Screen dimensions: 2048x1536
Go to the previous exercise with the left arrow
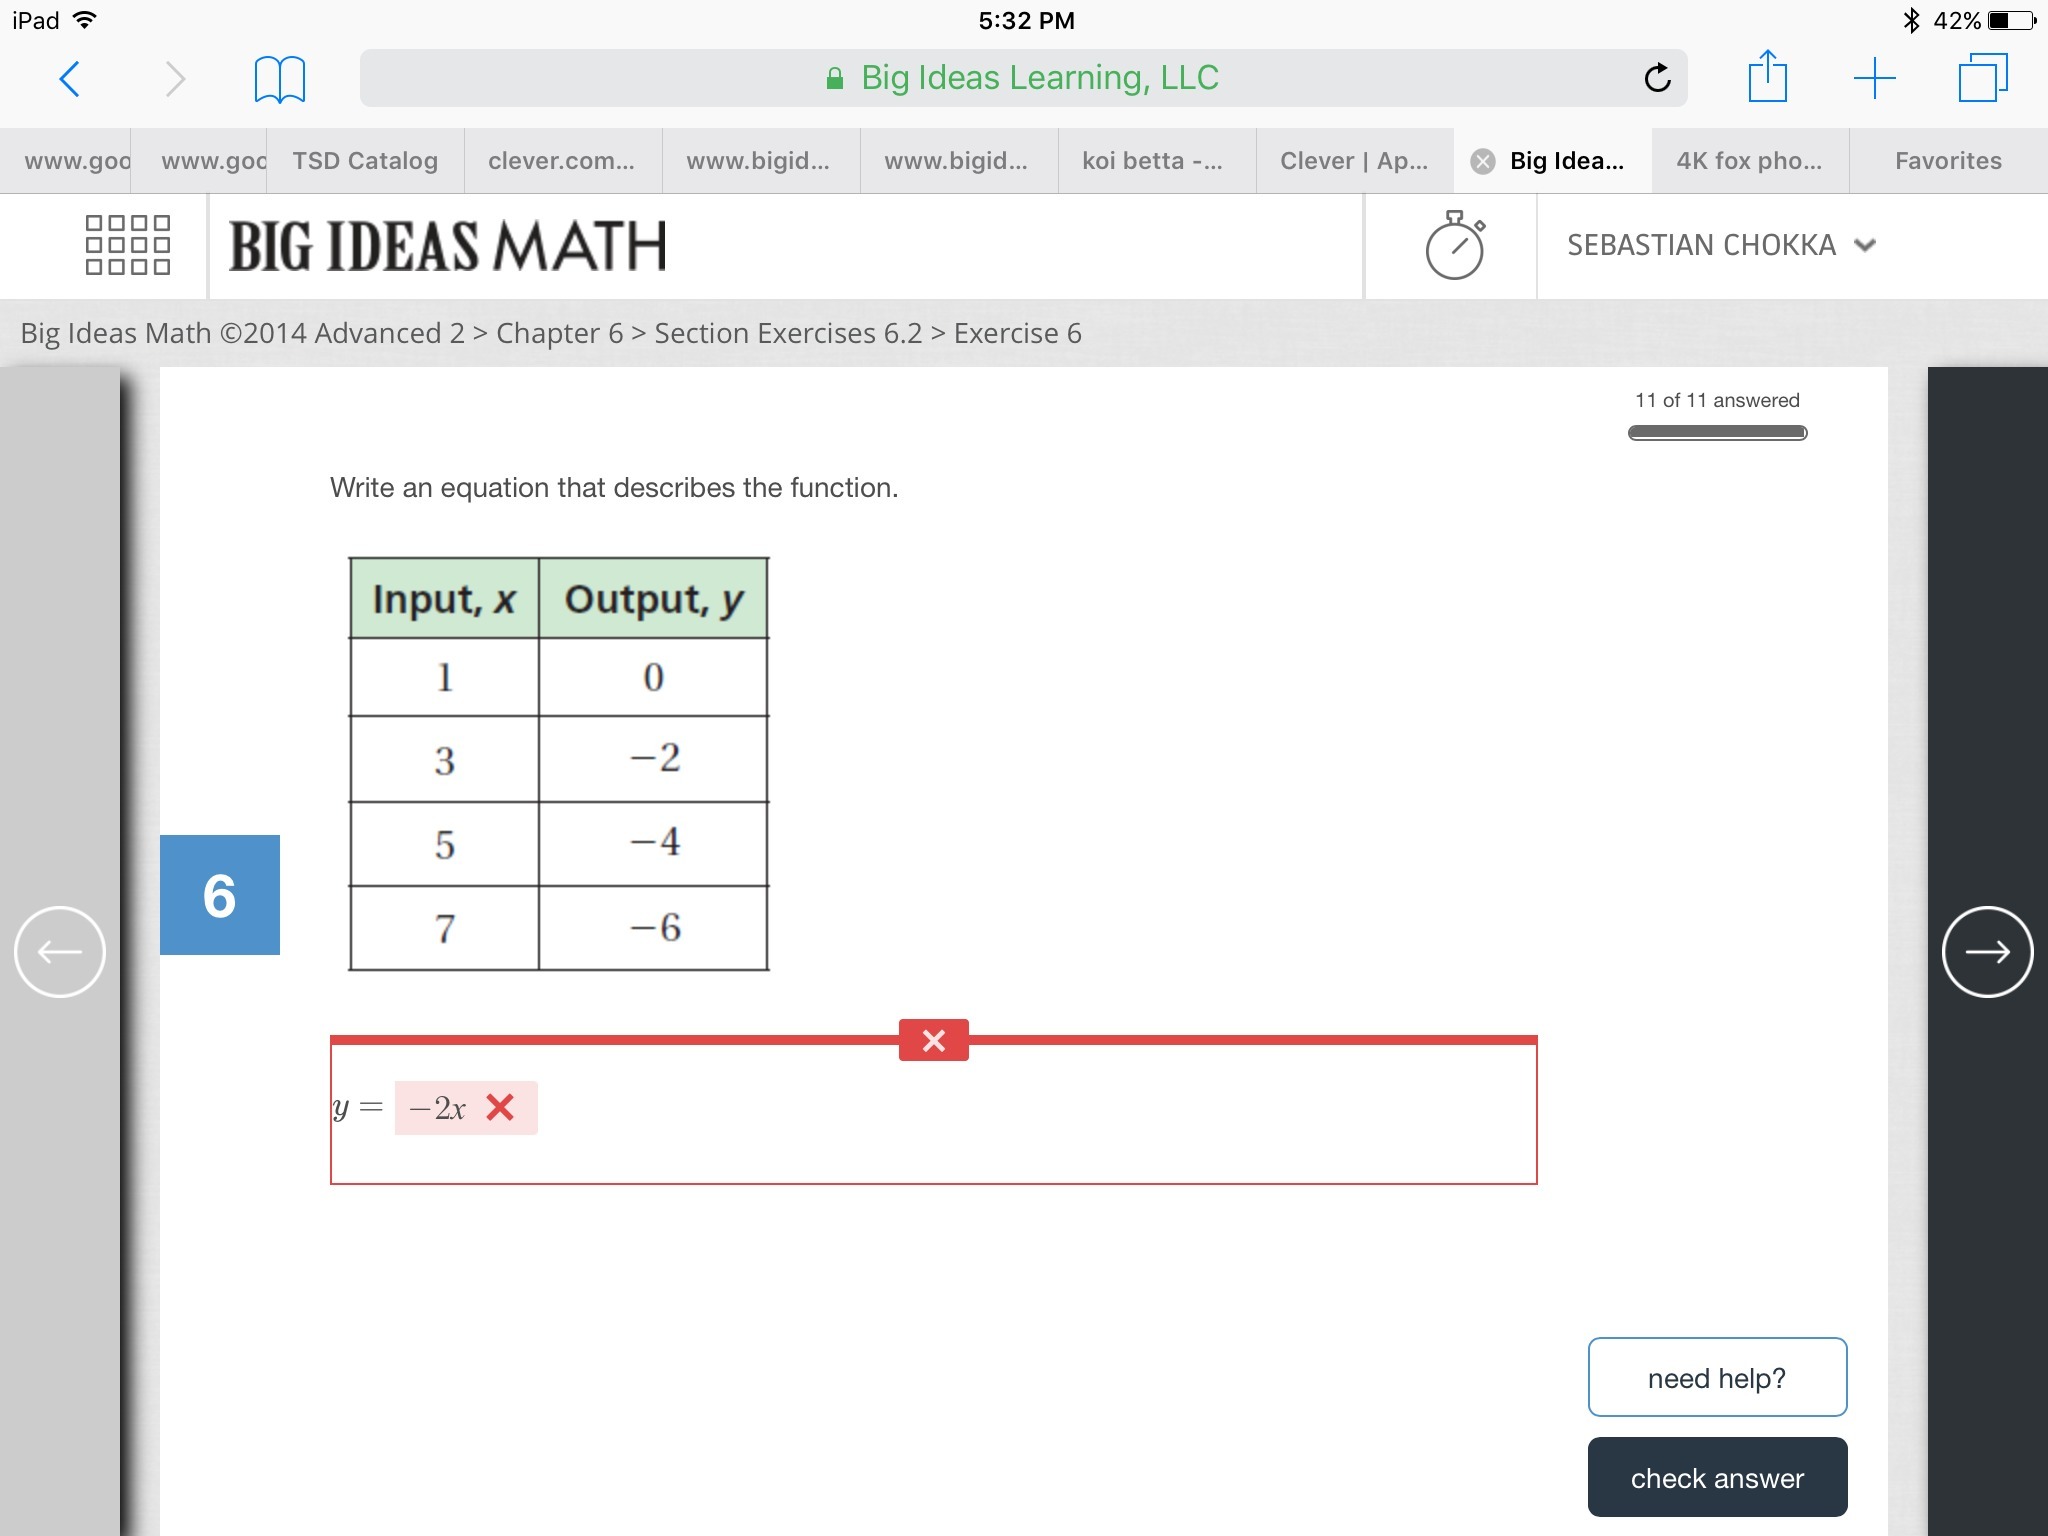pyautogui.click(x=60, y=951)
